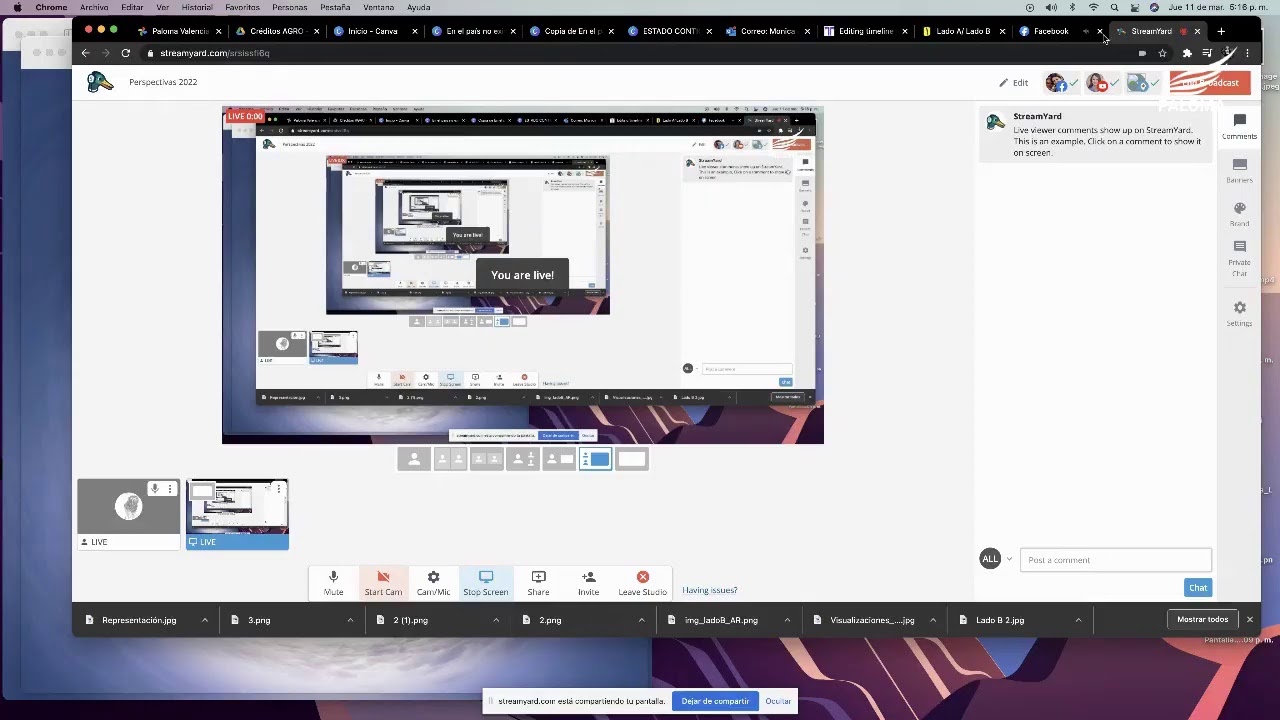Open the Private Chat panel

1239,258
